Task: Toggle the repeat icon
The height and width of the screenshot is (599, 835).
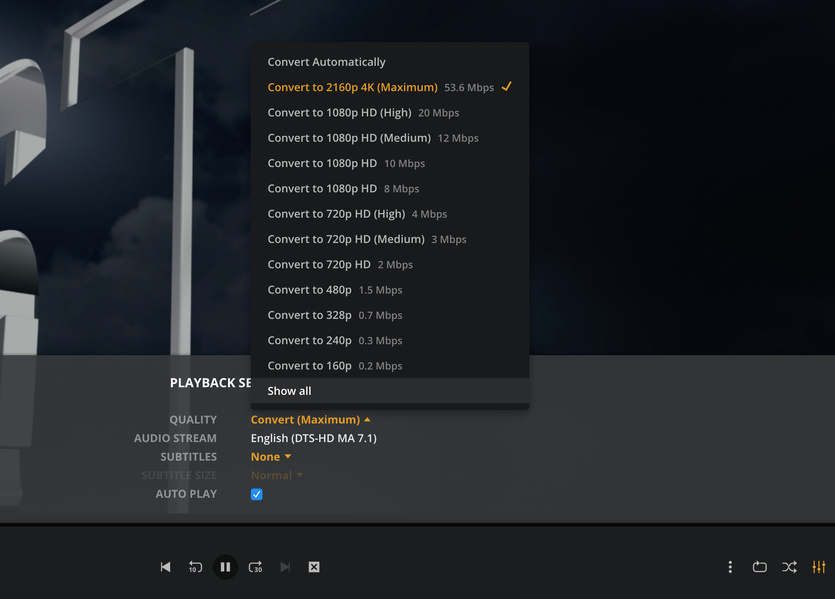Action: click(760, 567)
